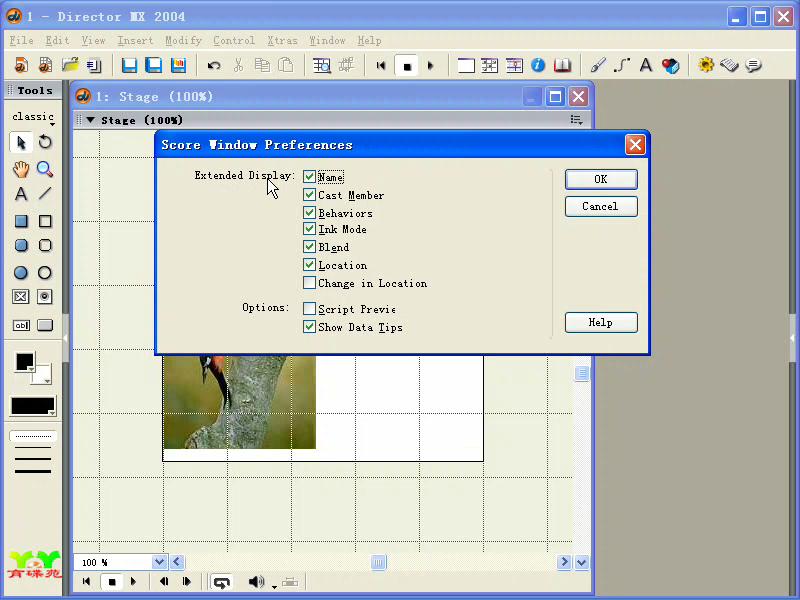The image size is (800, 600).
Task: Open the Modify menu
Action: pyautogui.click(x=183, y=40)
